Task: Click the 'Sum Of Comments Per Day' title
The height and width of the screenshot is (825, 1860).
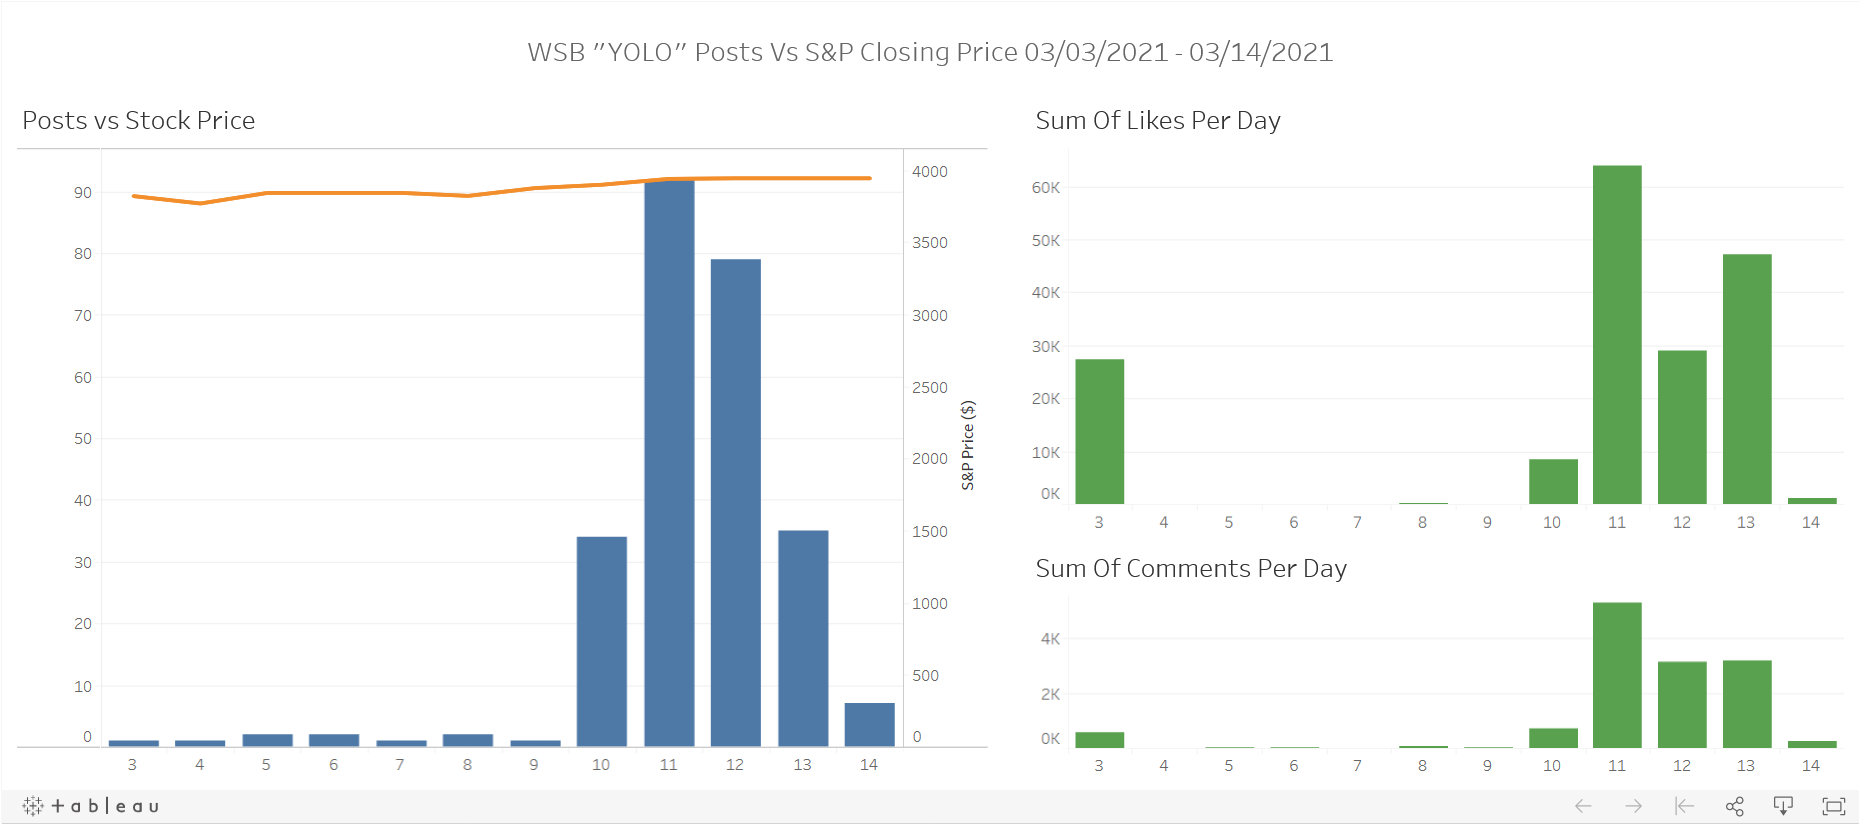Action: click(1192, 568)
